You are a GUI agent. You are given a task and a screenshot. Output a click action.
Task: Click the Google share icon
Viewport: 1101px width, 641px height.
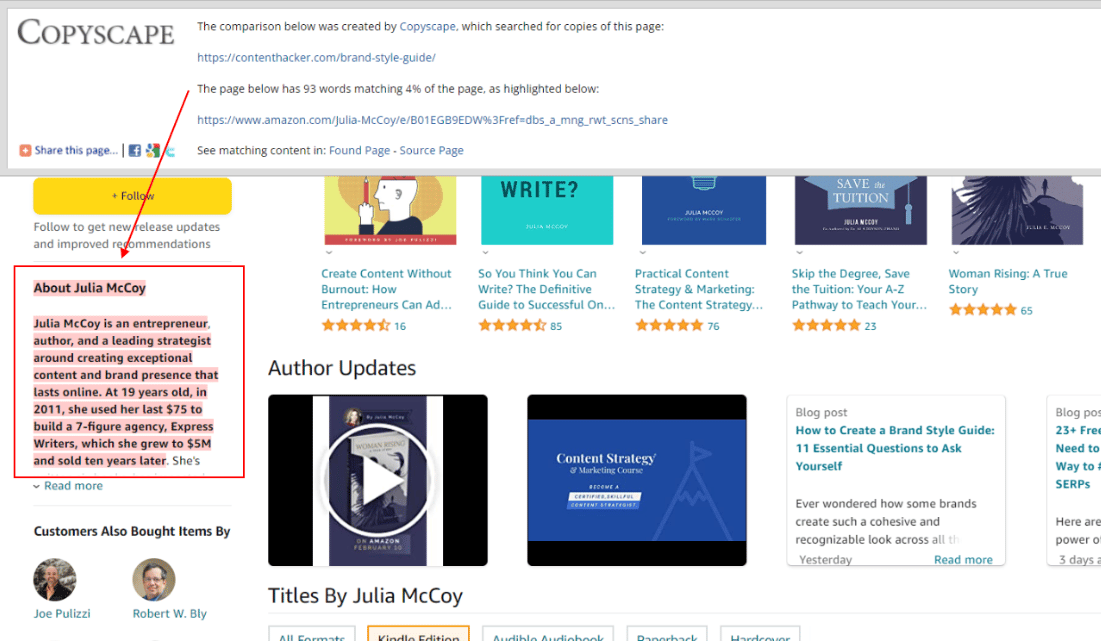pyautogui.click(x=152, y=150)
